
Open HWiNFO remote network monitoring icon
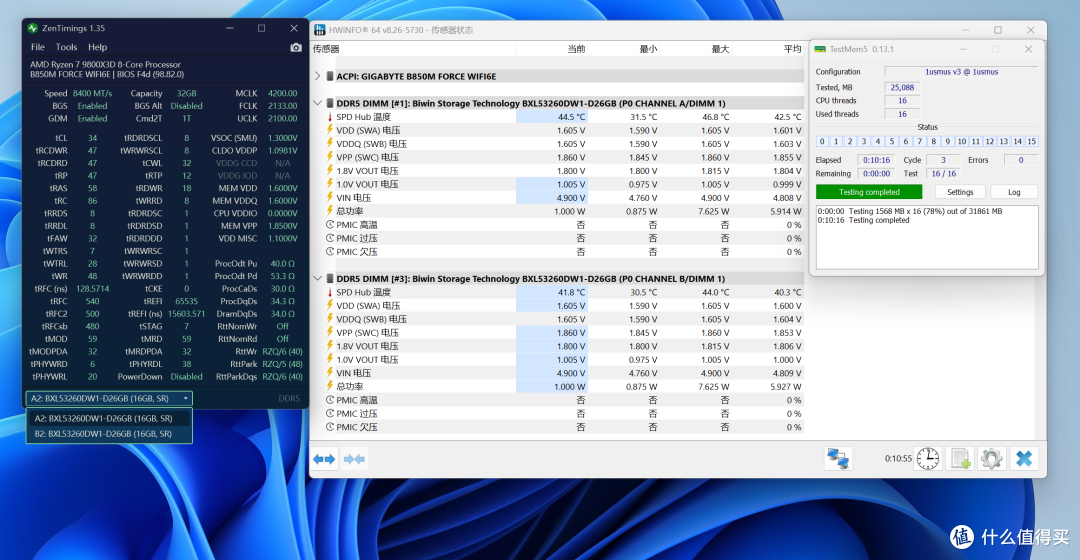click(x=838, y=459)
